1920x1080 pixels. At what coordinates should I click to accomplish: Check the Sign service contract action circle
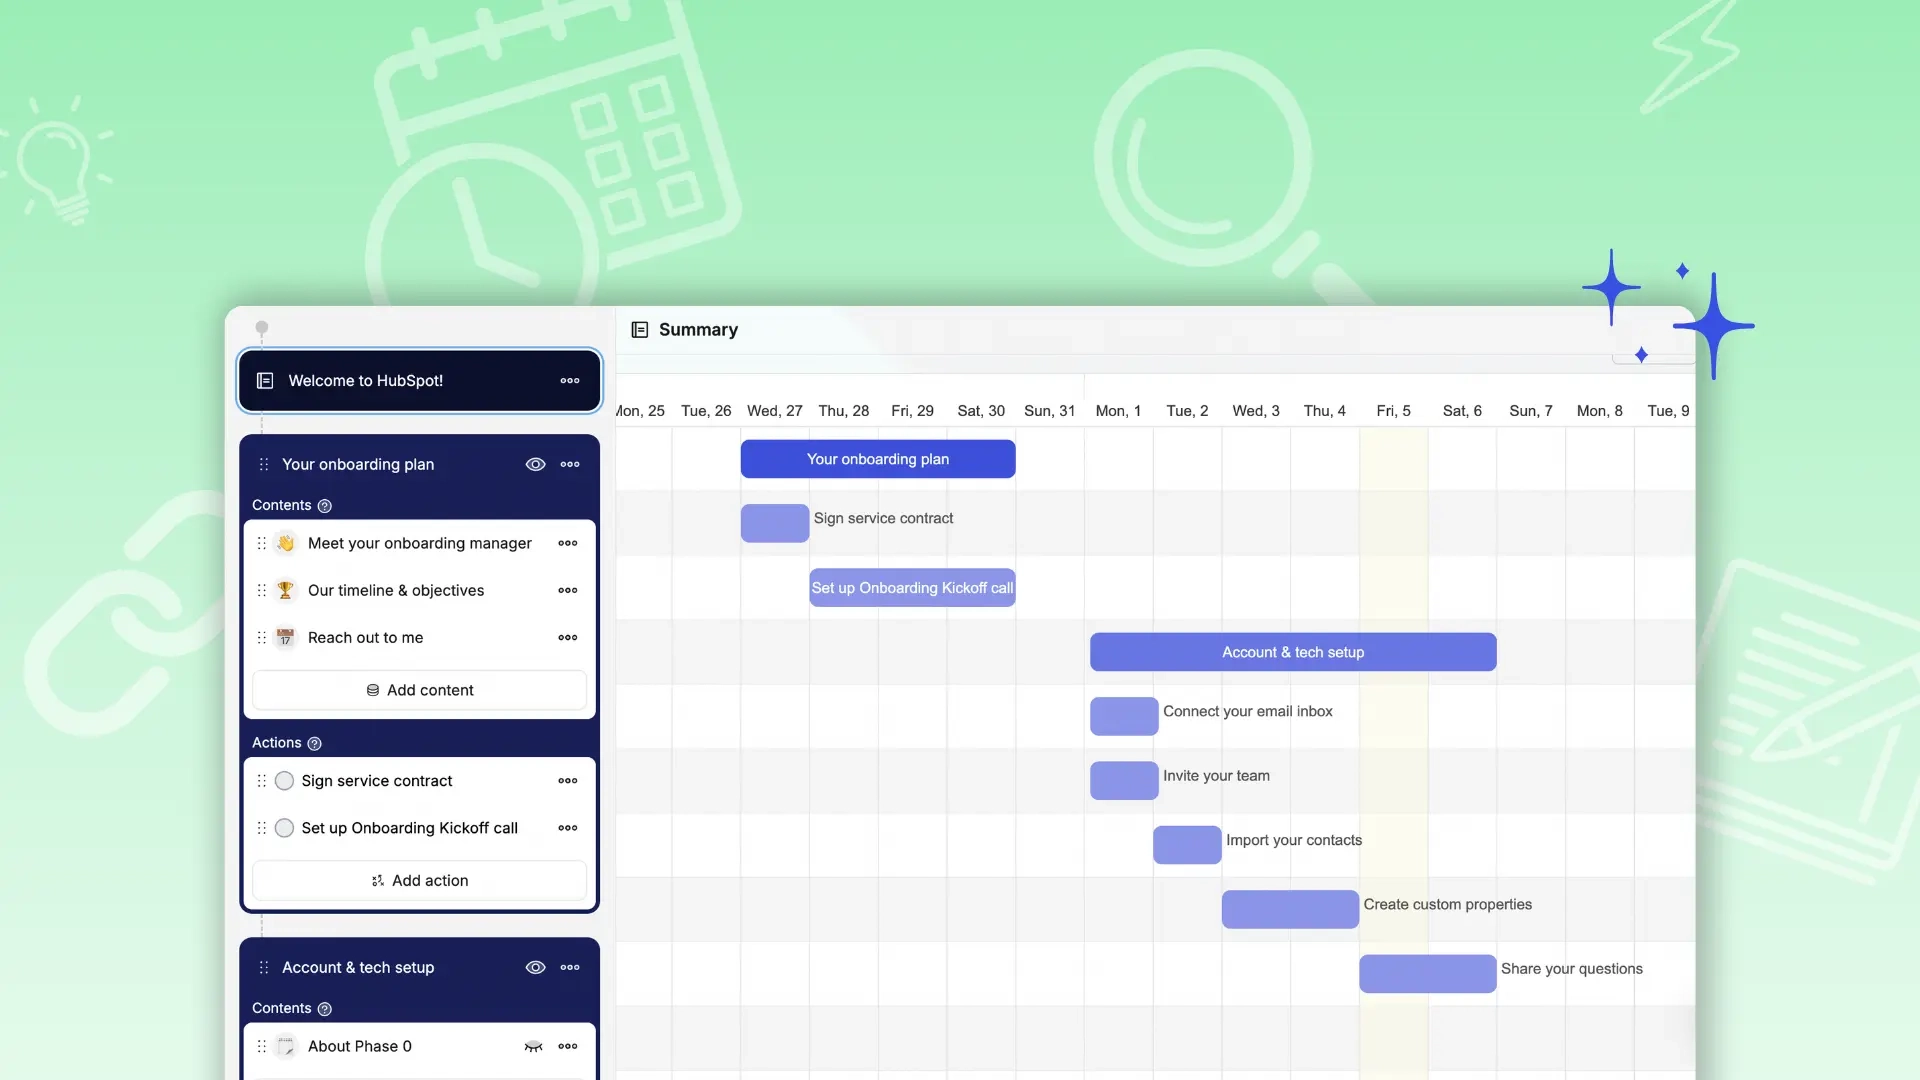click(x=283, y=780)
